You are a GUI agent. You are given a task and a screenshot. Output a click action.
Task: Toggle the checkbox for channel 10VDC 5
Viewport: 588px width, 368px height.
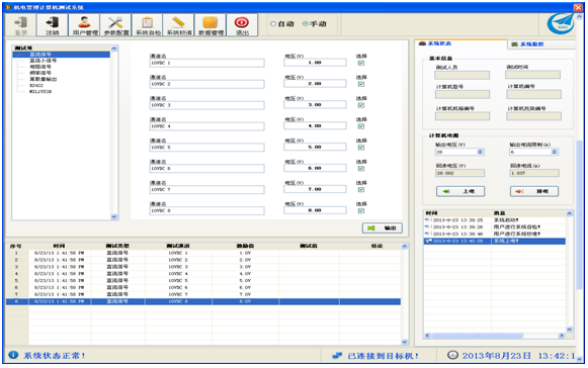pos(361,147)
